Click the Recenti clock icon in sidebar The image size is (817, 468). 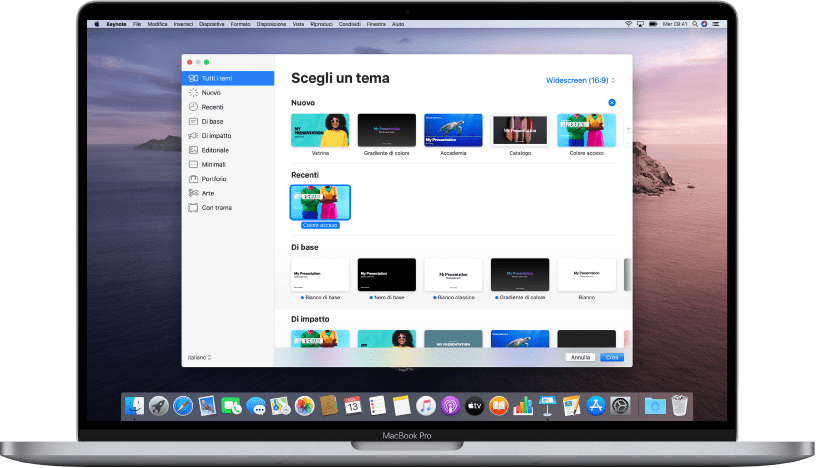193,107
